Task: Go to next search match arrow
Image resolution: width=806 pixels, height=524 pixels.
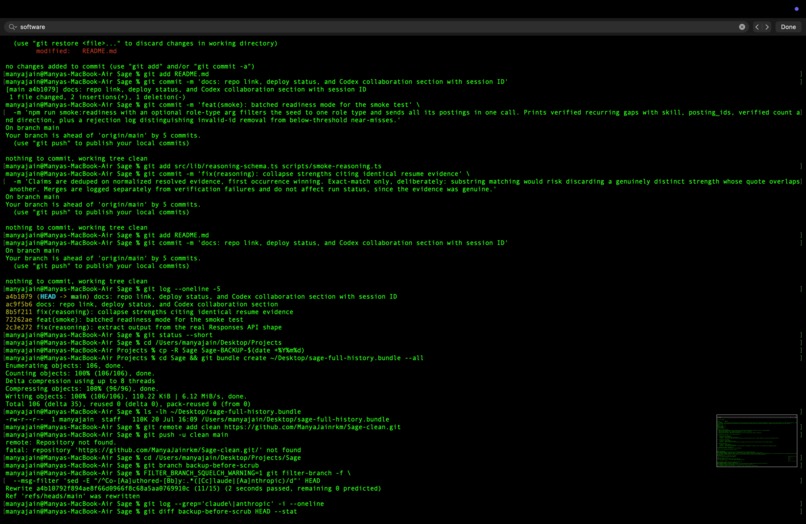Action: click(x=767, y=27)
